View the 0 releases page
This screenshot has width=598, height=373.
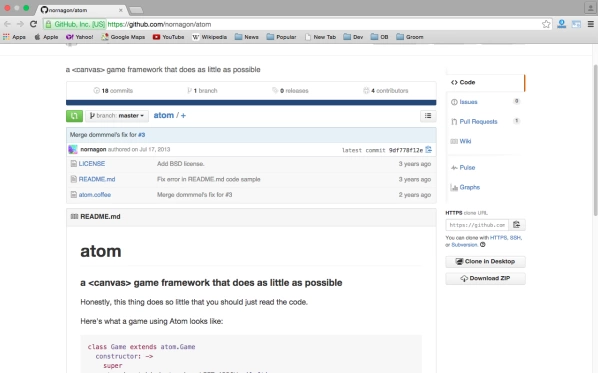pyautogui.click(x=290, y=90)
